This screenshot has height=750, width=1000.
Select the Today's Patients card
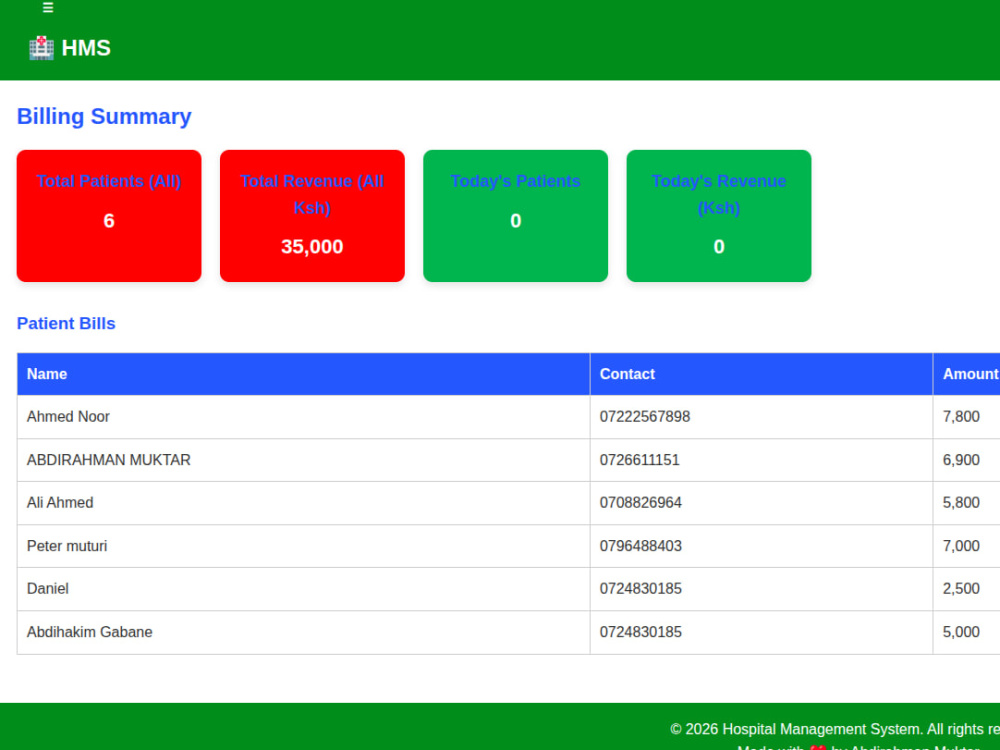point(515,216)
